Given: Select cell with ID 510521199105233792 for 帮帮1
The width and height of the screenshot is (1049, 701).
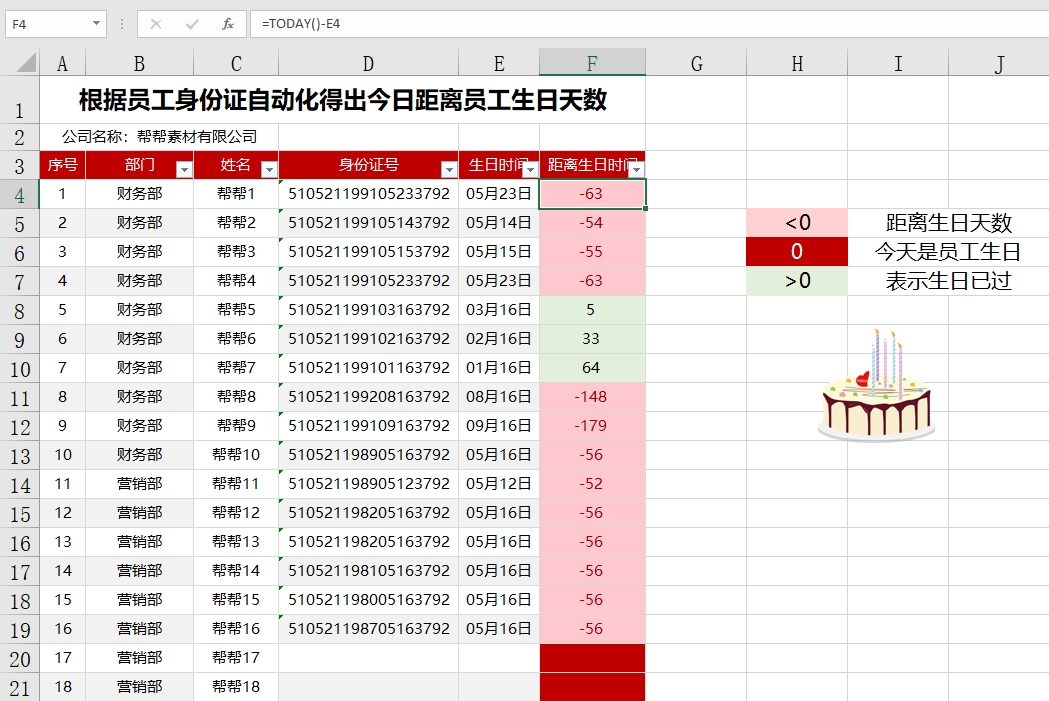Looking at the screenshot, I should [369, 194].
